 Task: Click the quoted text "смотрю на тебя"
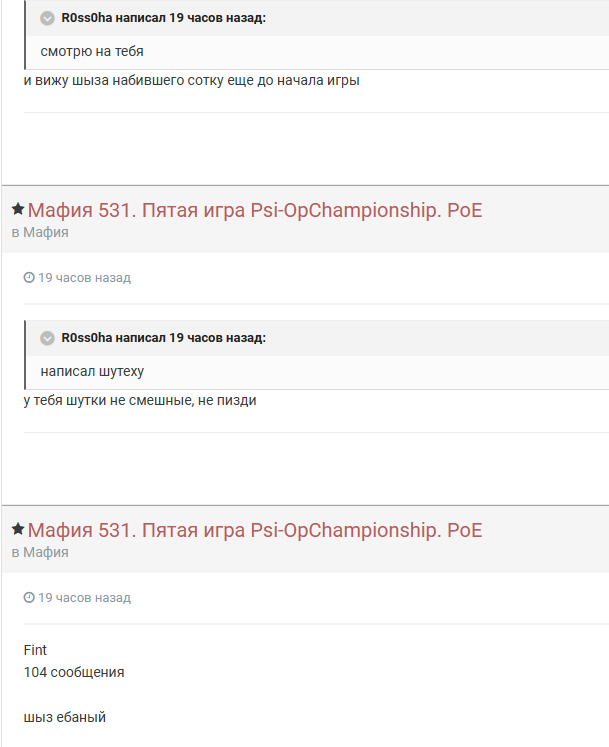click(85, 51)
